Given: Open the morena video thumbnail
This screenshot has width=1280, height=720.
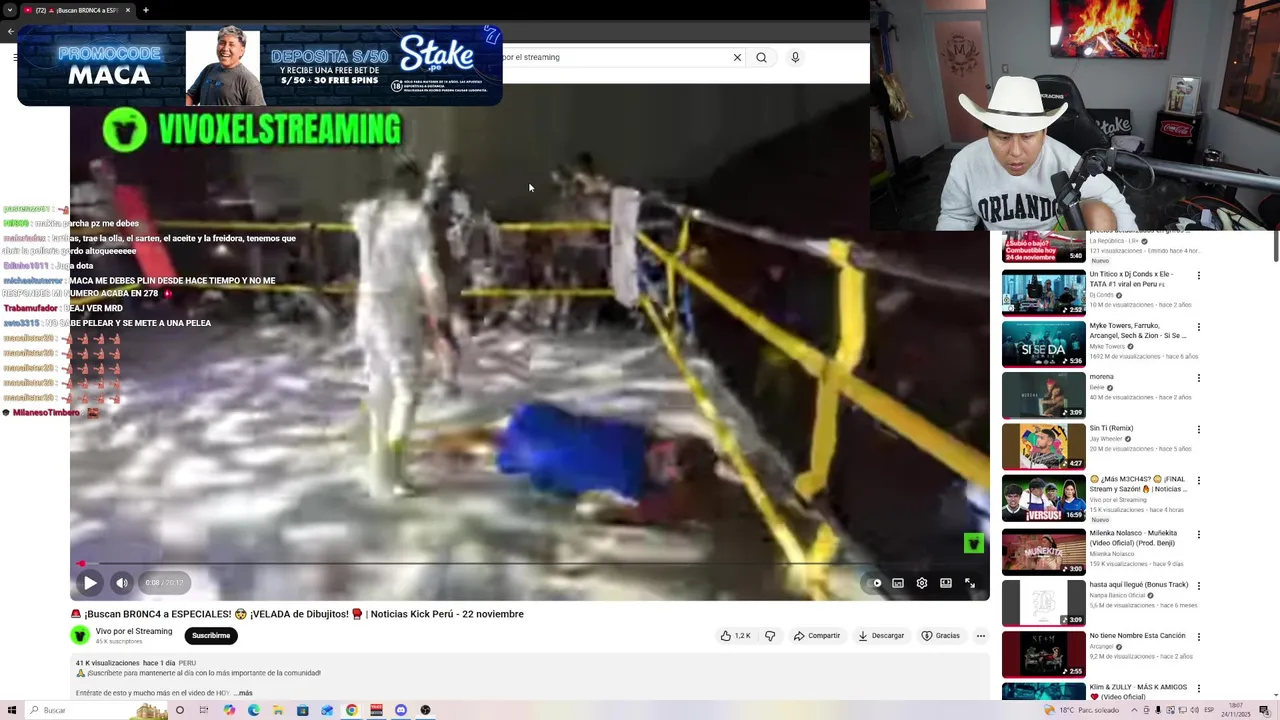Looking at the screenshot, I should pyautogui.click(x=1043, y=395).
